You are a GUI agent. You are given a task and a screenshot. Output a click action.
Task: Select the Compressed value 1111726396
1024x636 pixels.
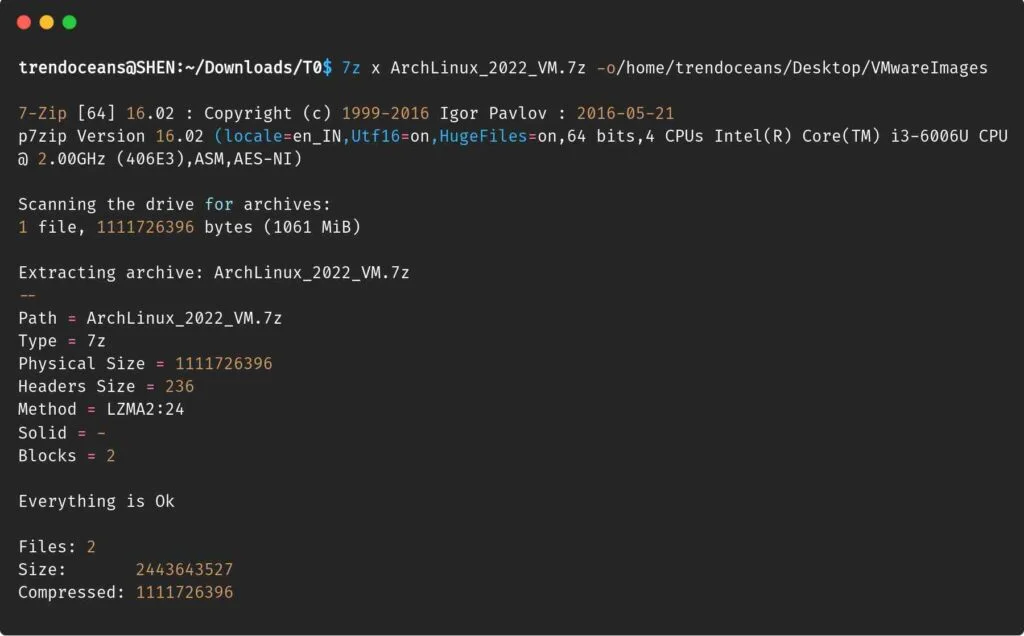[184, 592]
